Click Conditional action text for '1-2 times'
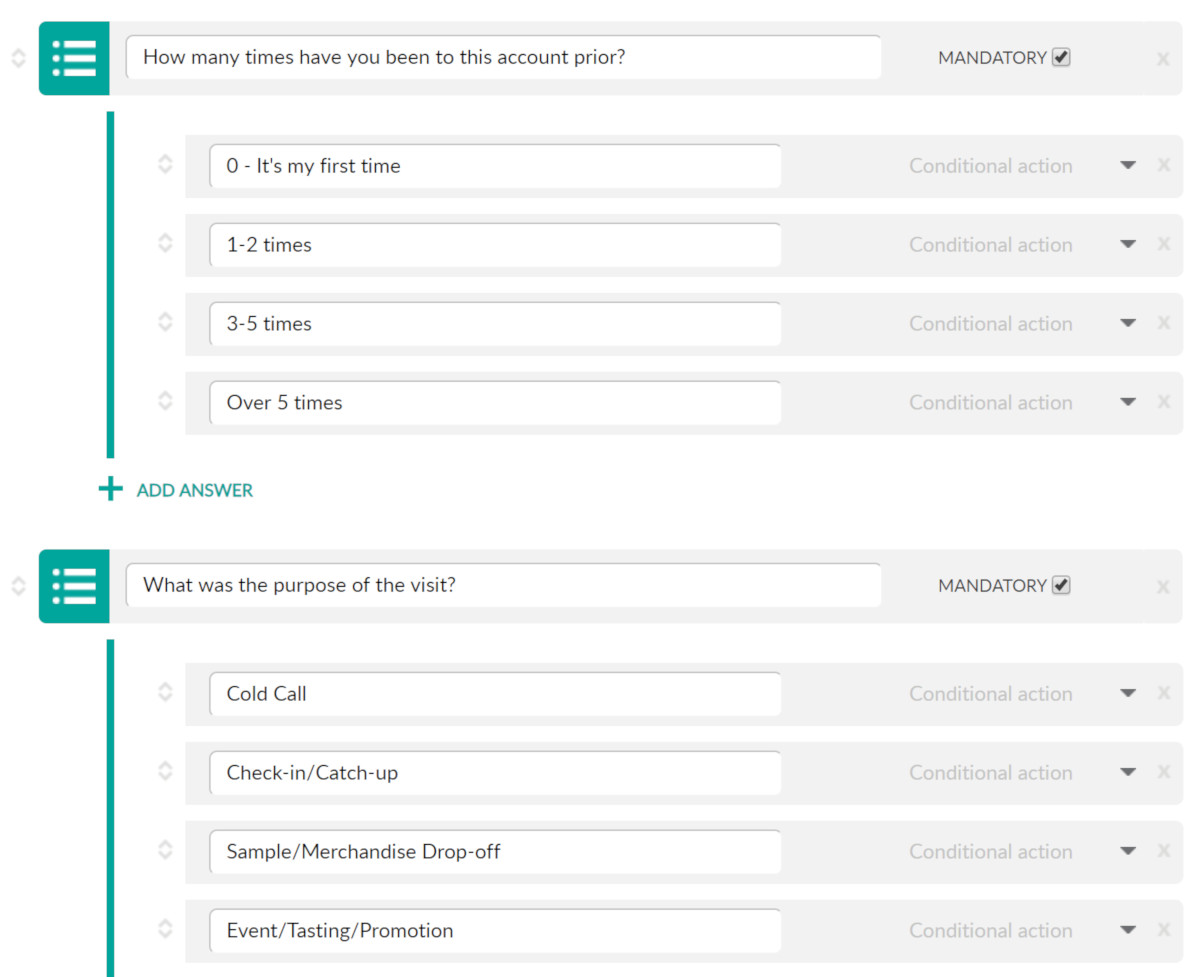This screenshot has height=977, width=1200. (x=991, y=245)
